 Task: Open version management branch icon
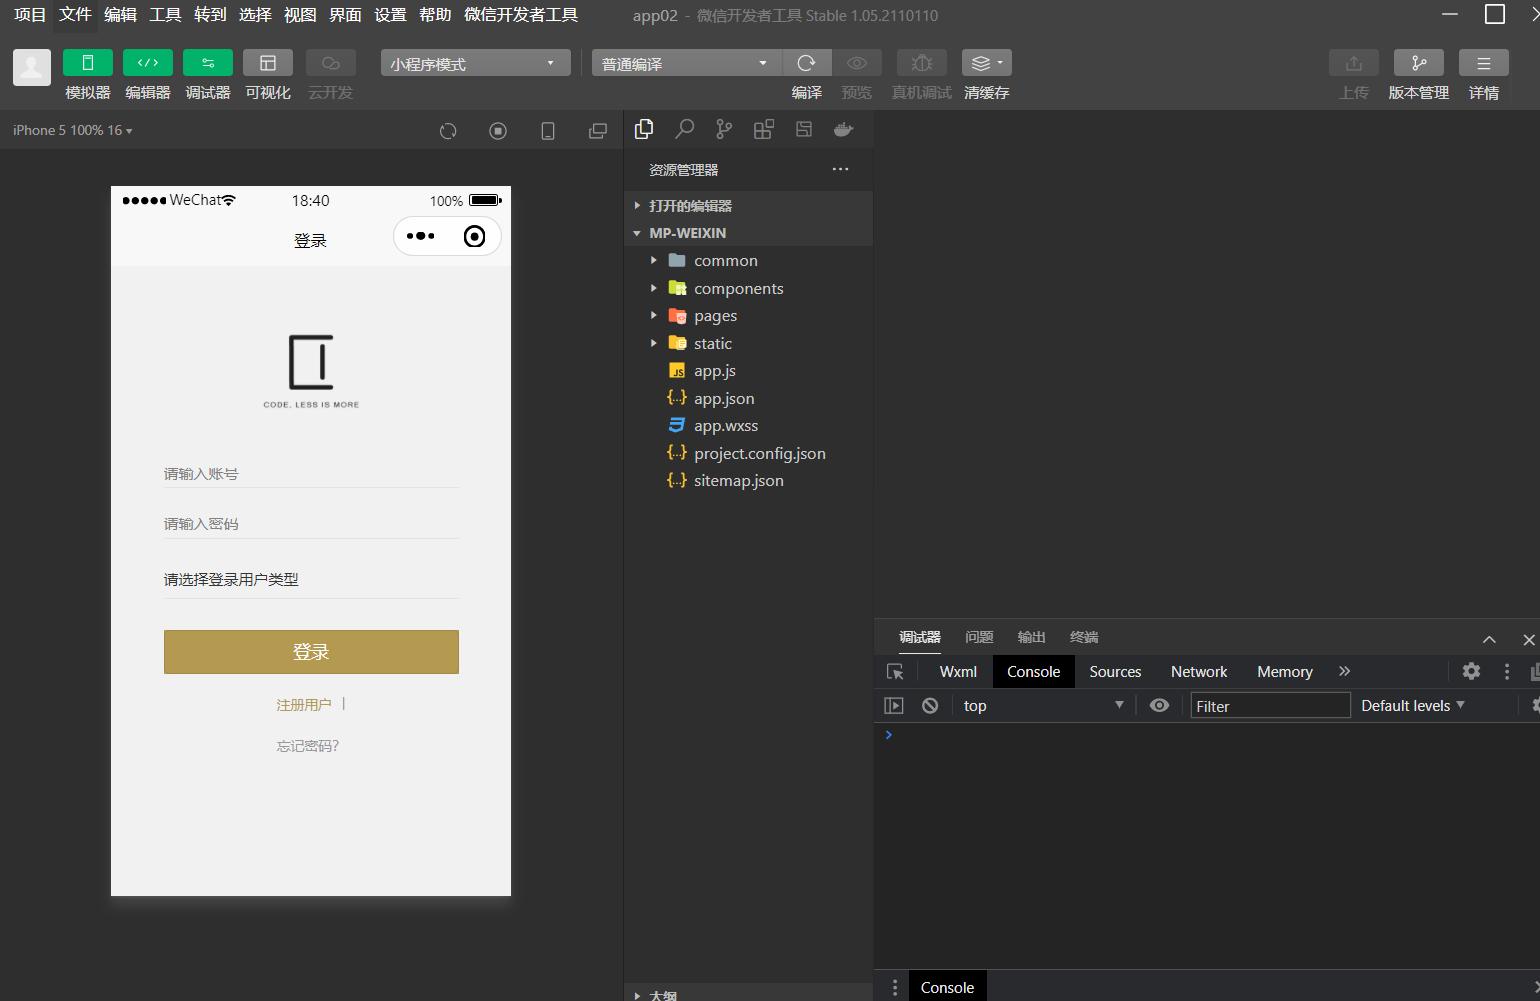[1418, 63]
